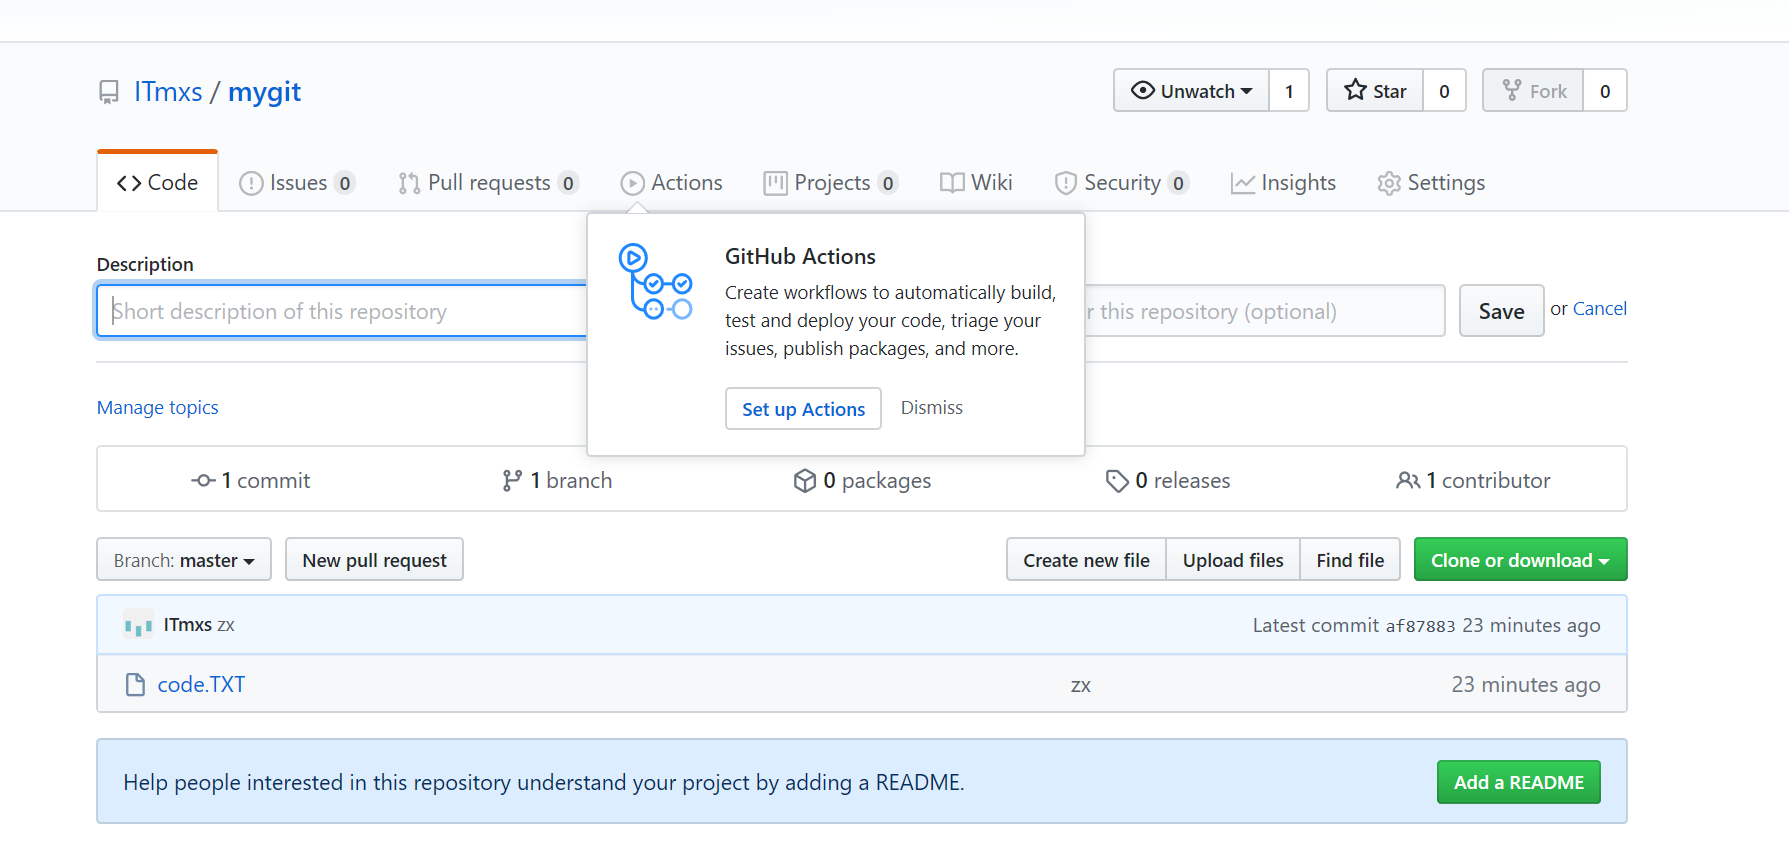Dismiss the GitHub Actions popup
This screenshot has width=1789, height=858.
tap(931, 408)
